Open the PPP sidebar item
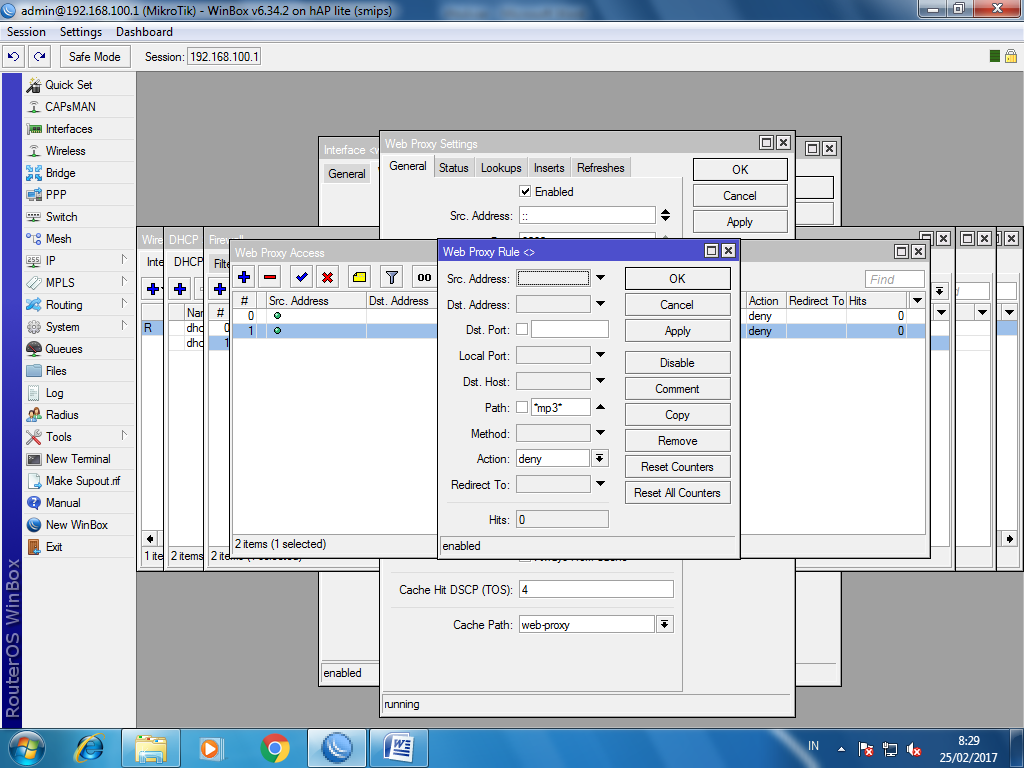This screenshot has height=768, width=1024. [x=56, y=195]
